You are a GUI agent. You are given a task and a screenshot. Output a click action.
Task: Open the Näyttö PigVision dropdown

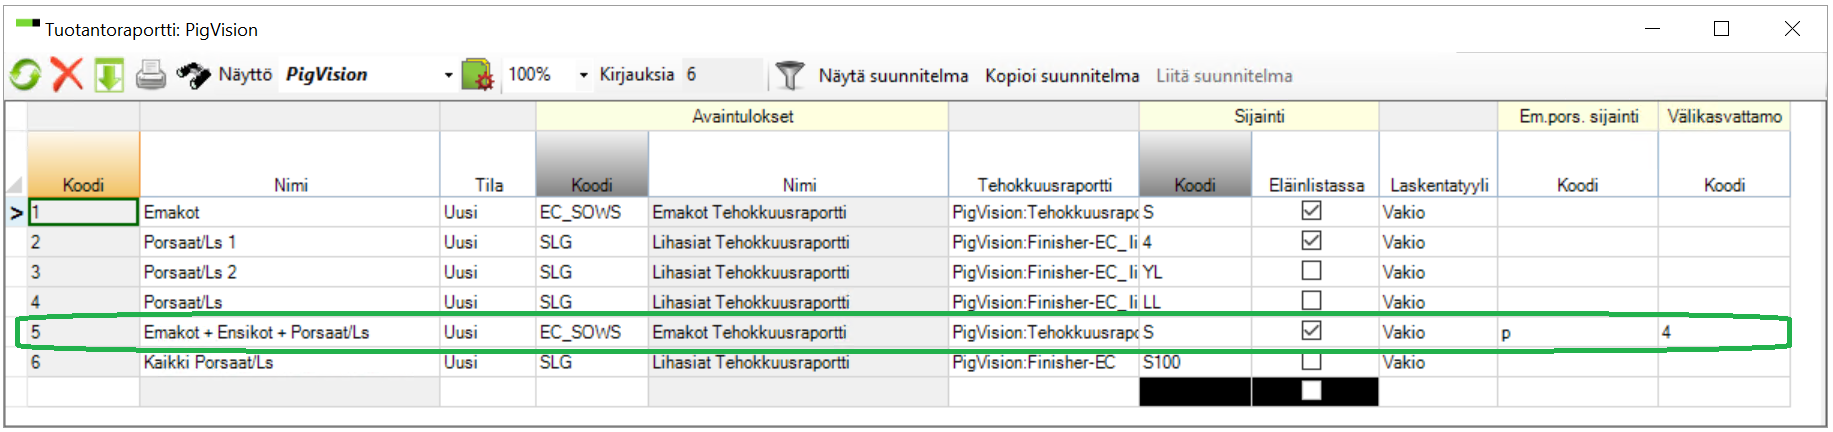point(448,75)
